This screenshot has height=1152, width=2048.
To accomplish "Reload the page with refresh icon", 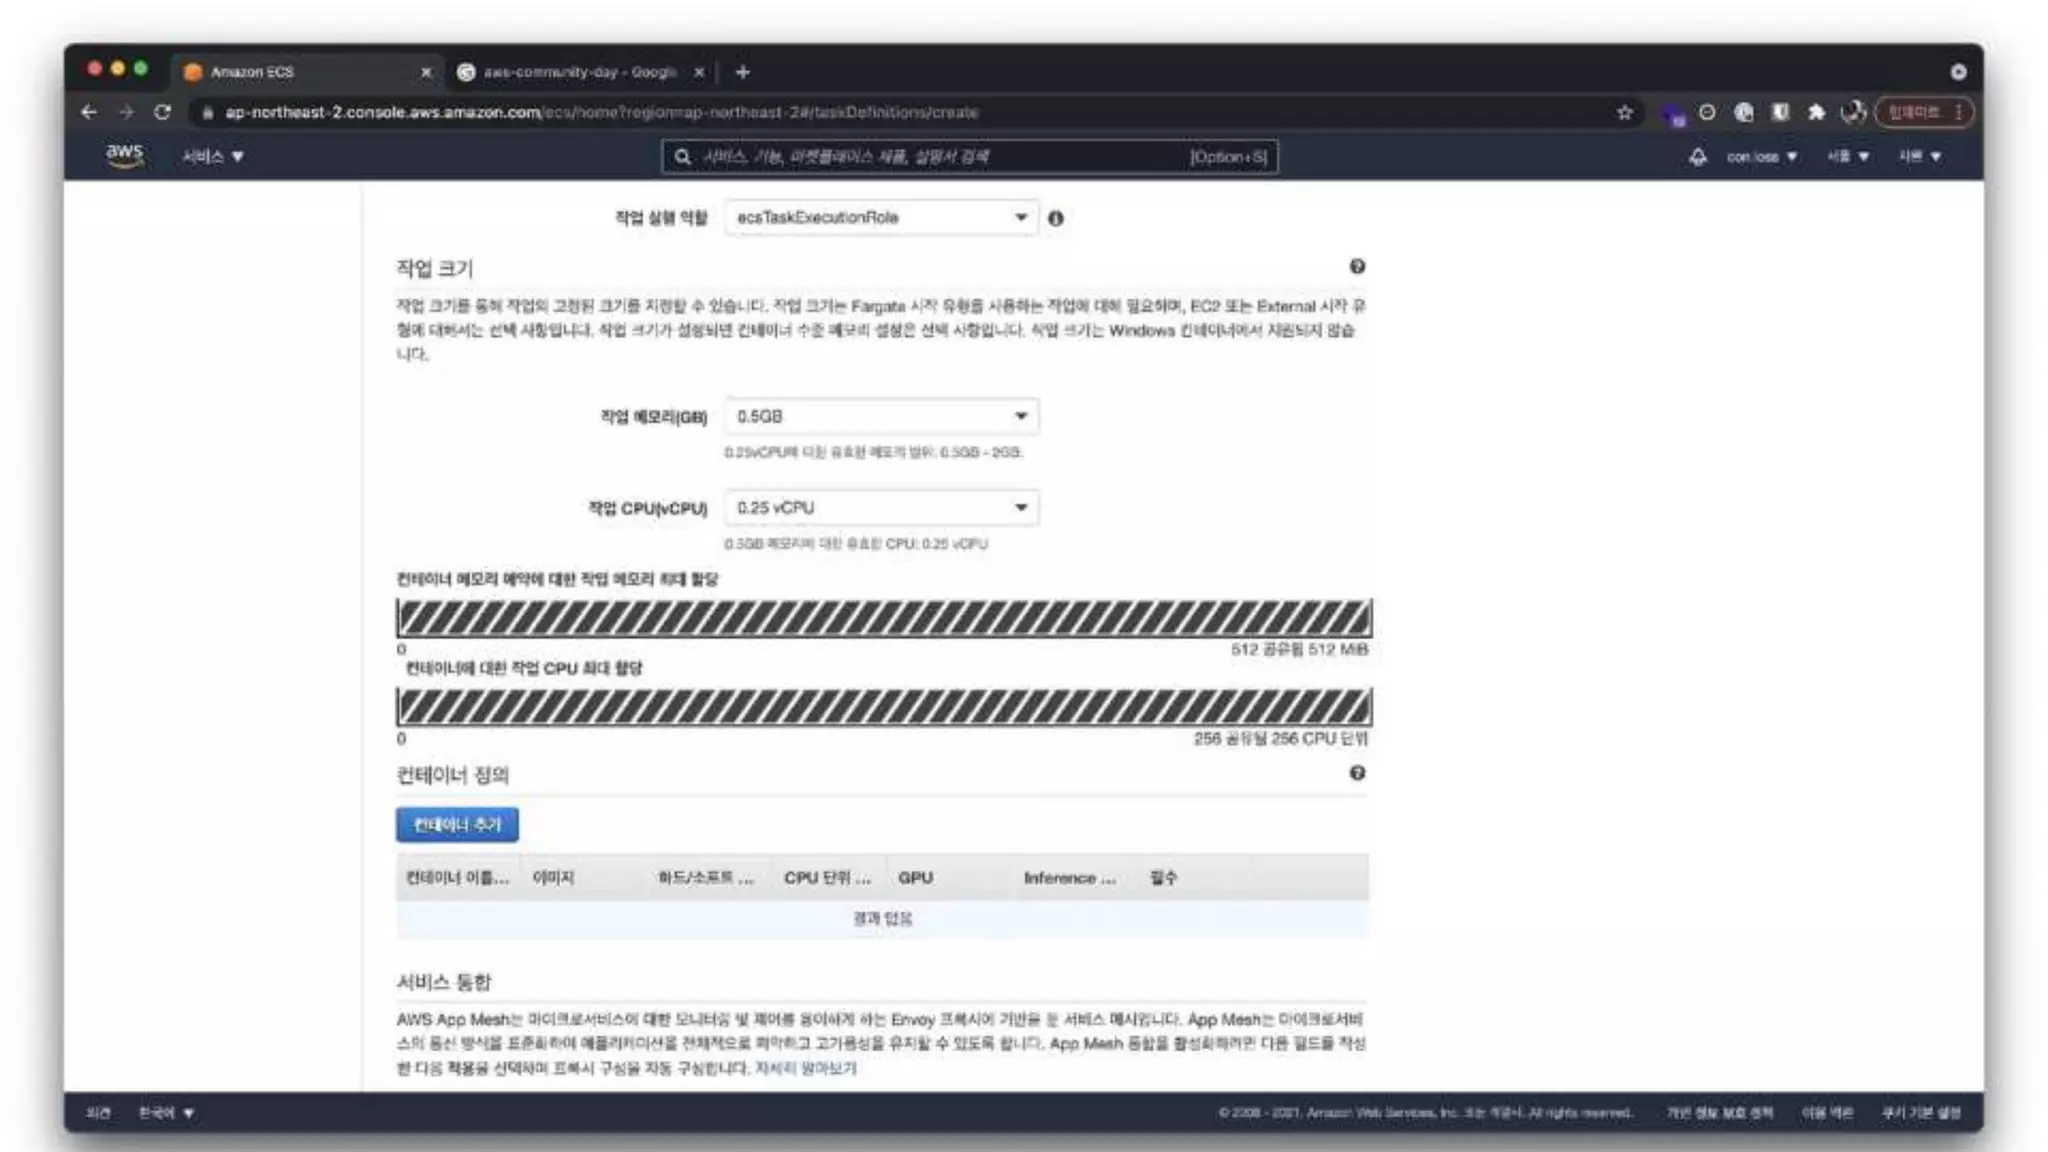I will 162,112.
